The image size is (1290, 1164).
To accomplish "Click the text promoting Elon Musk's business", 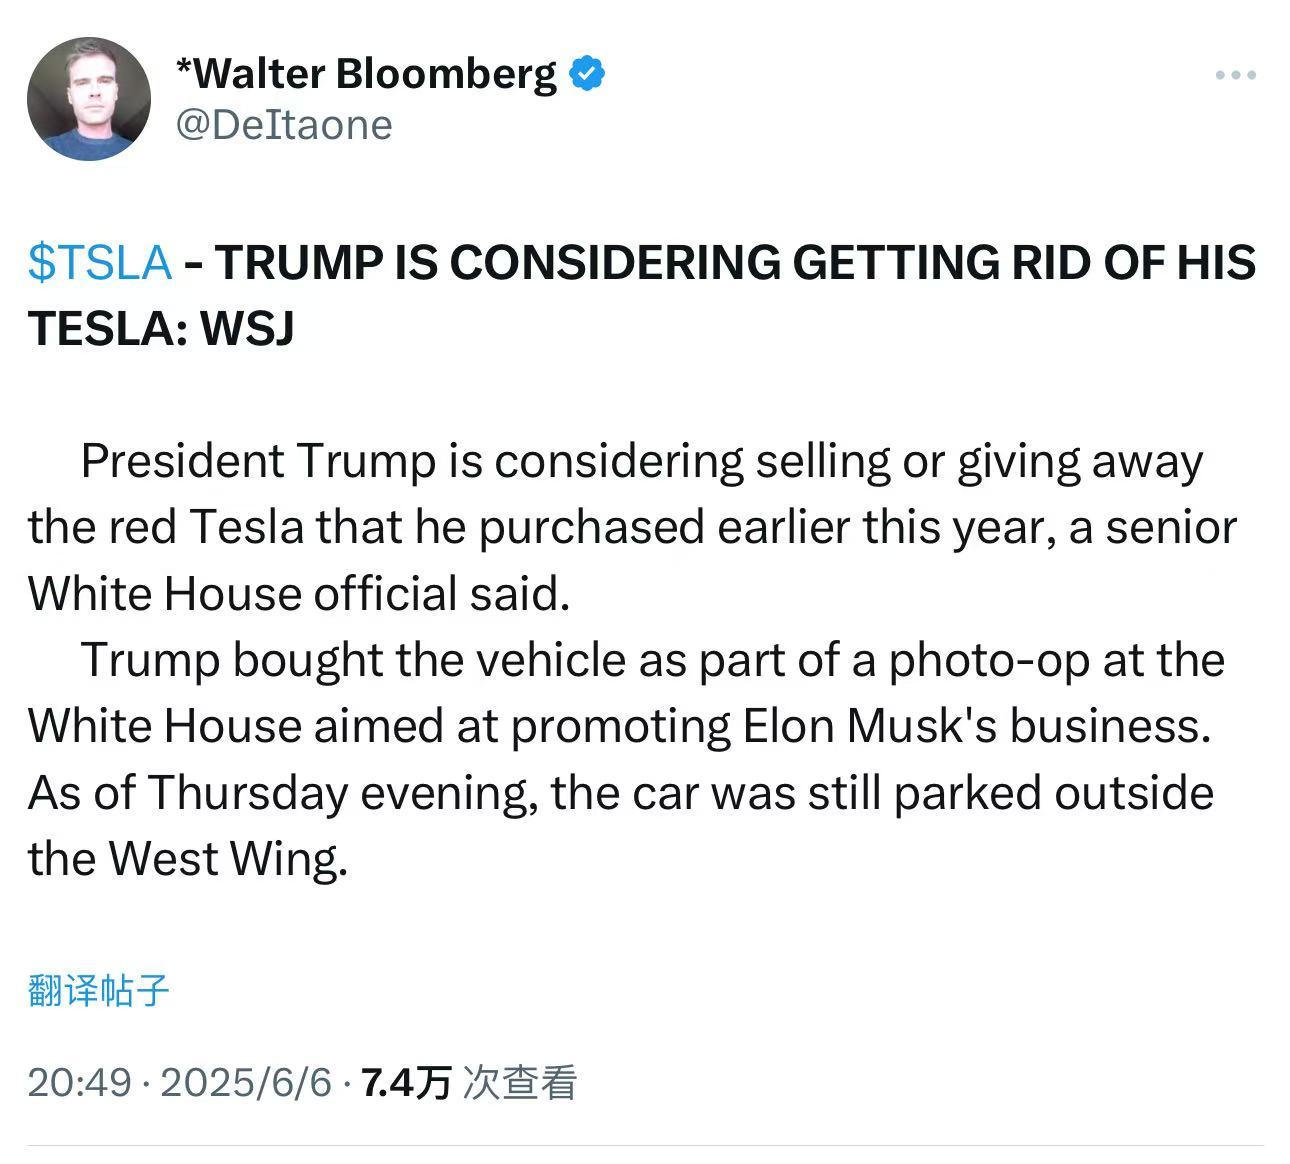I will tap(861, 726).
